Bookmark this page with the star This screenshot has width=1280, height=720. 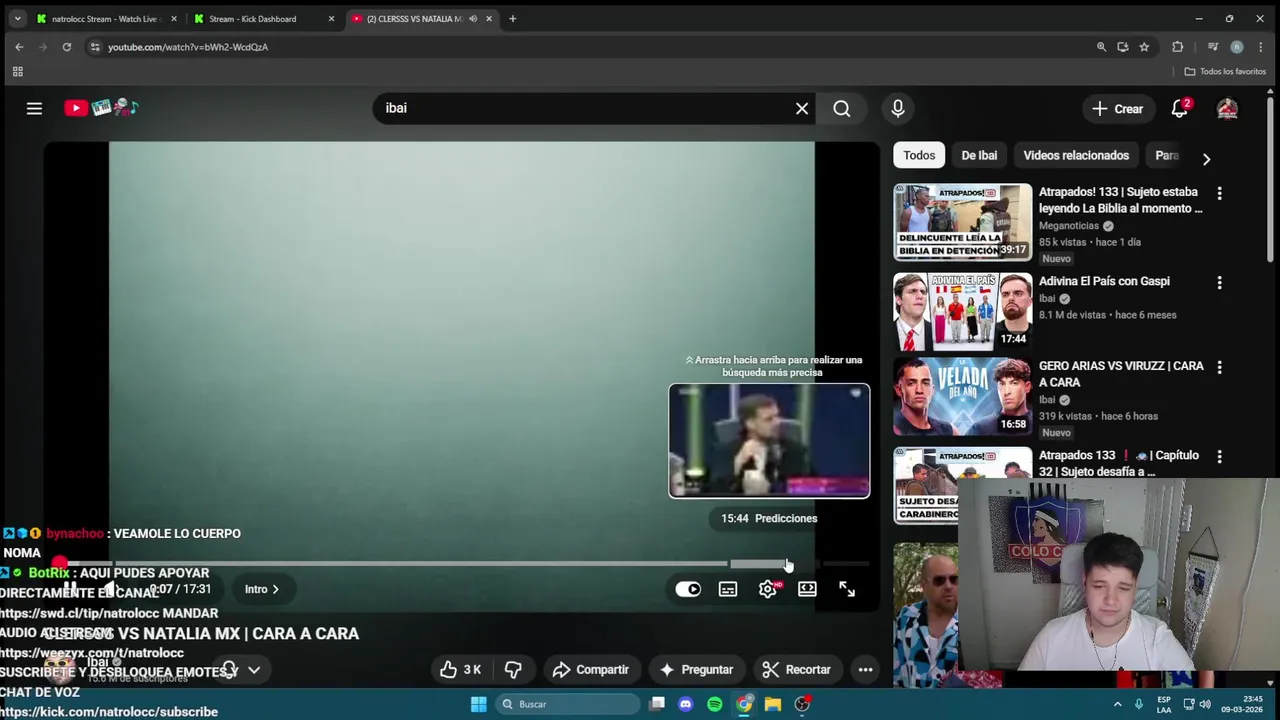1144,47
